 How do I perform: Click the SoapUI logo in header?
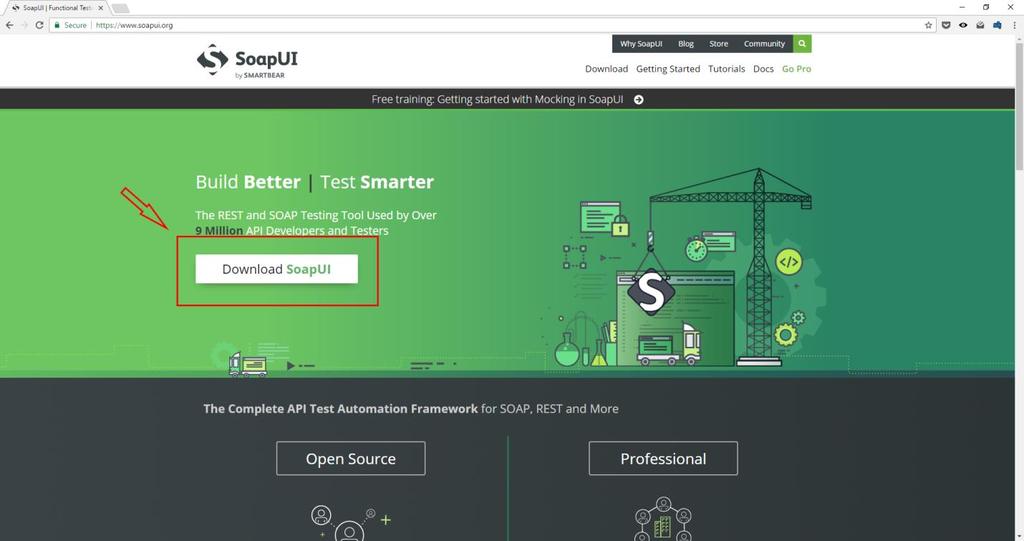[247, 61]
